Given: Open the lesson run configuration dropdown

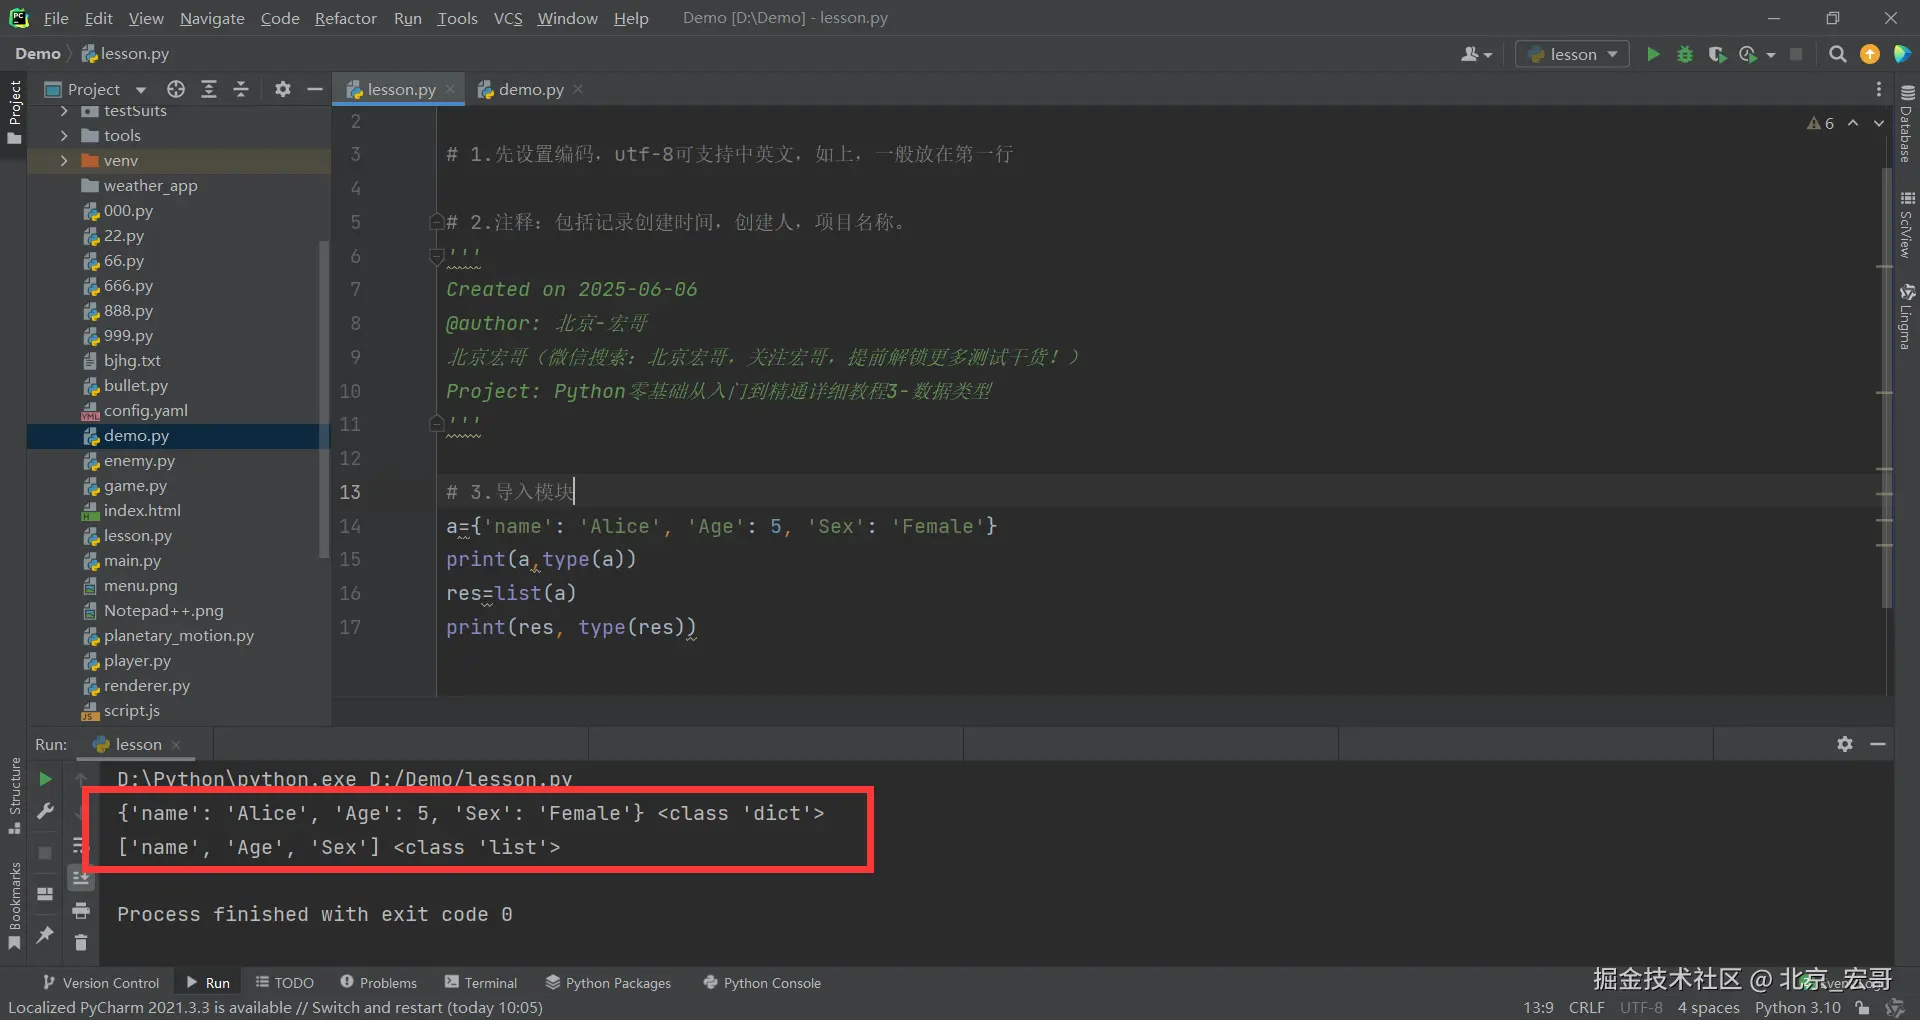Looking at the screenshot, I should (x=1572, y=54).
